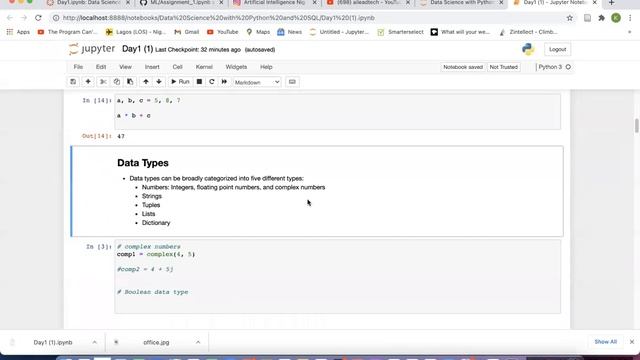Viewport: 640px width, 360px height.
Task: Switch to the YouTube browser tab
Action: tap(369, 3)
